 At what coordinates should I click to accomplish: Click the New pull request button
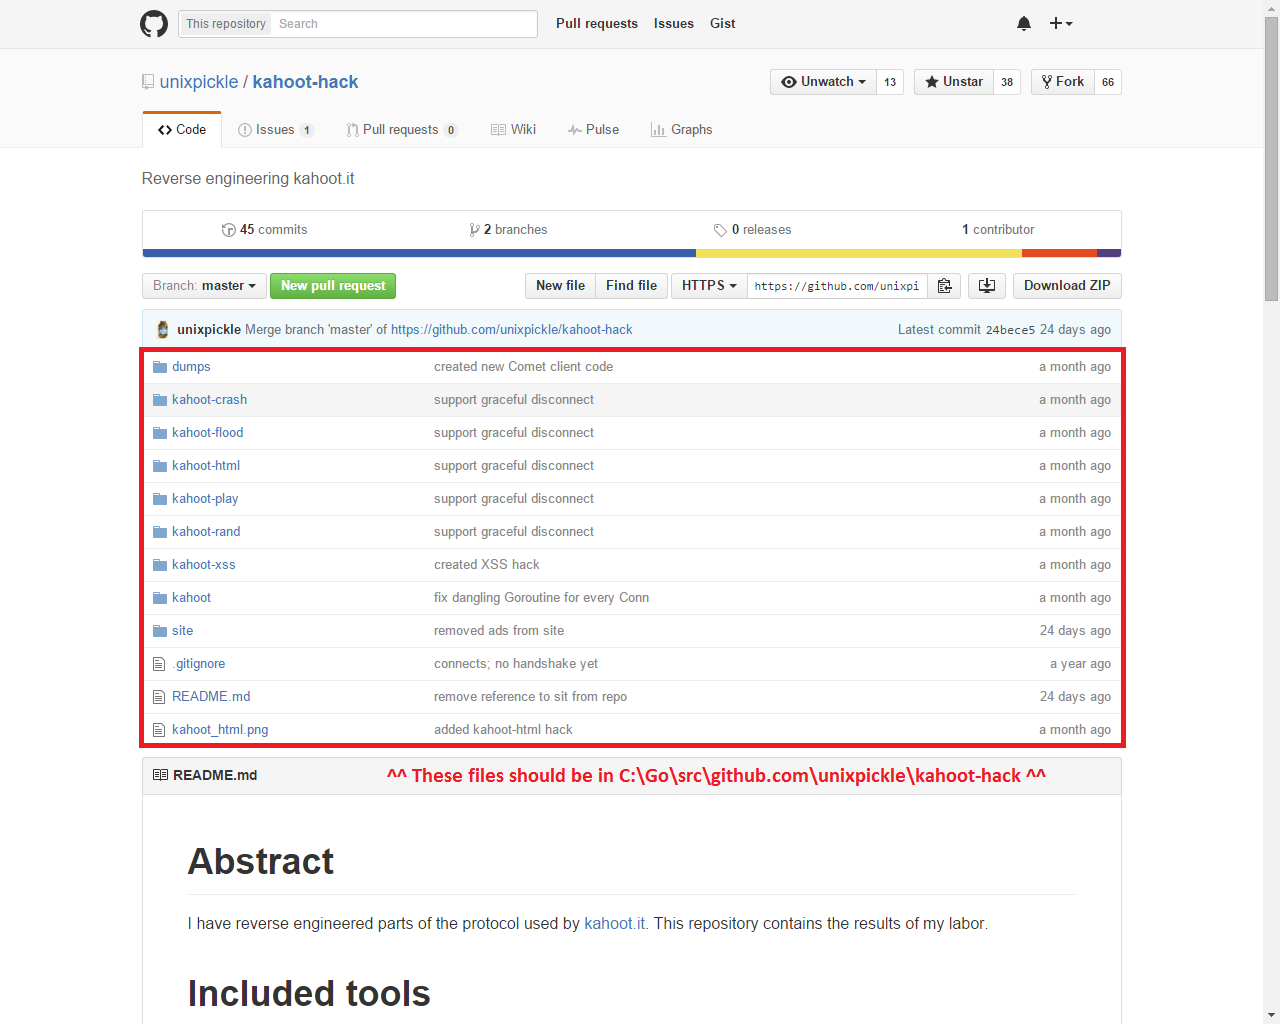click(x=333, y=286)
